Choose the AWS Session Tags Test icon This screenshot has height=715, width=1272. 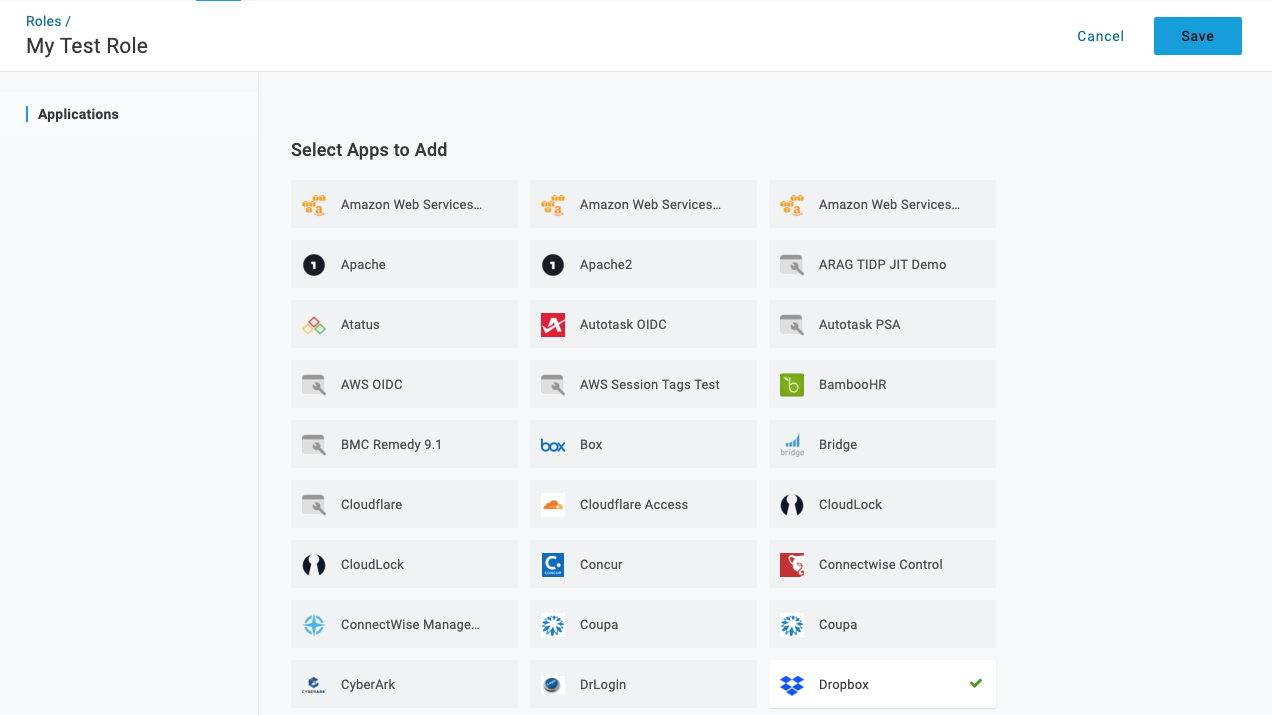click(x=553, y=385)
